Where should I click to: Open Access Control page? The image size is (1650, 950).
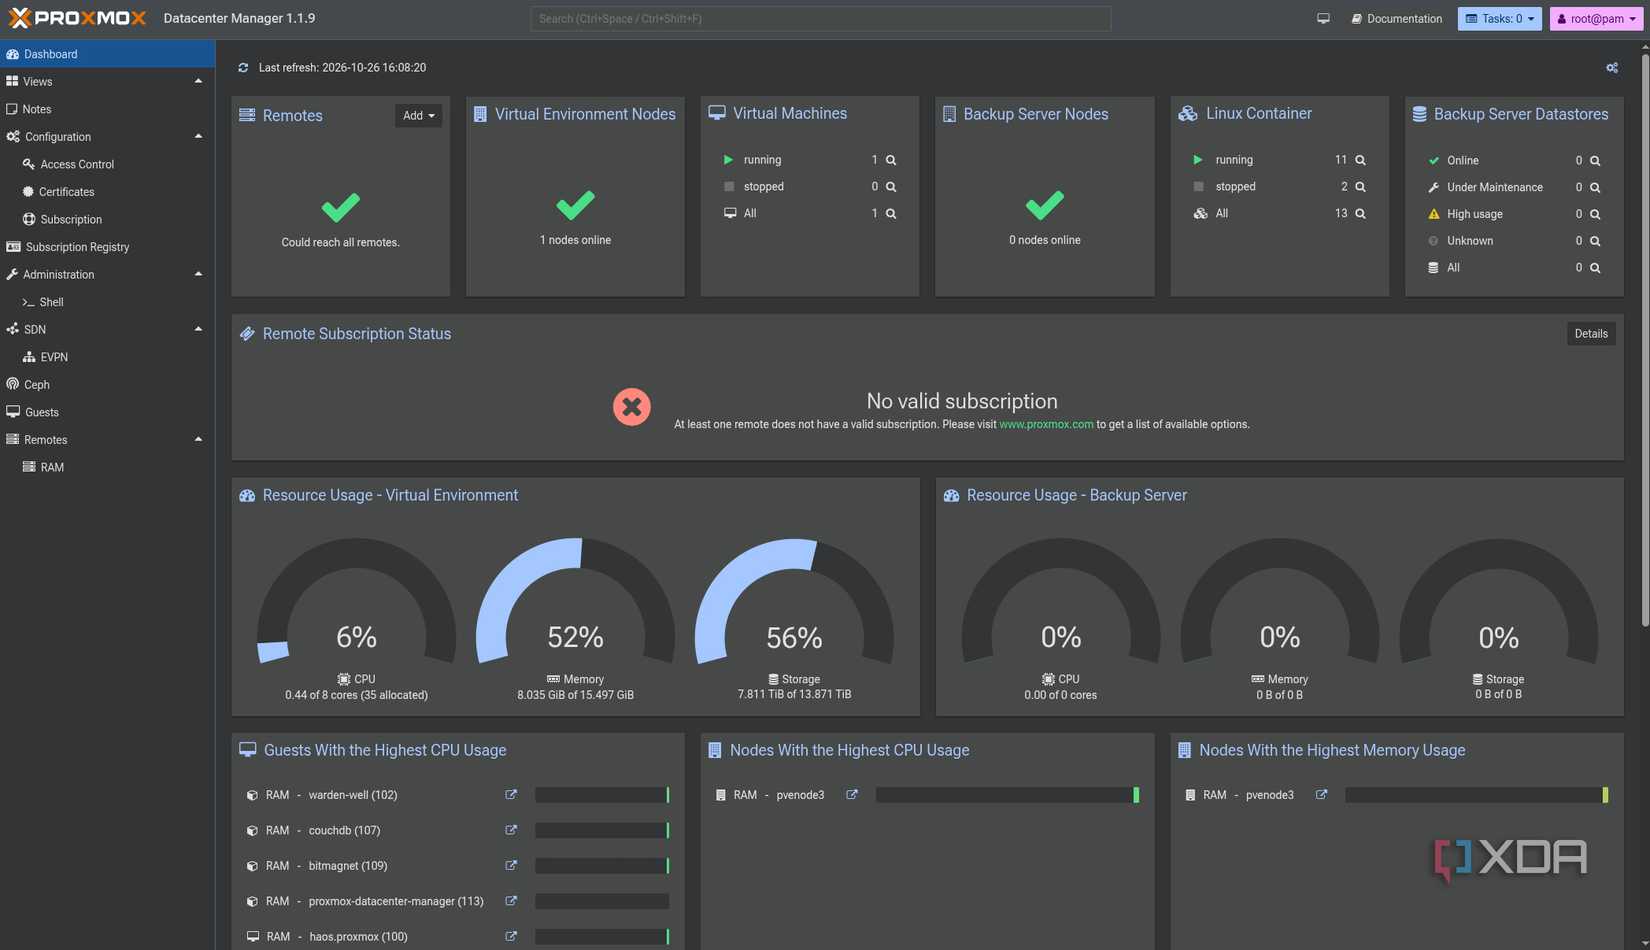coord(108,164)
